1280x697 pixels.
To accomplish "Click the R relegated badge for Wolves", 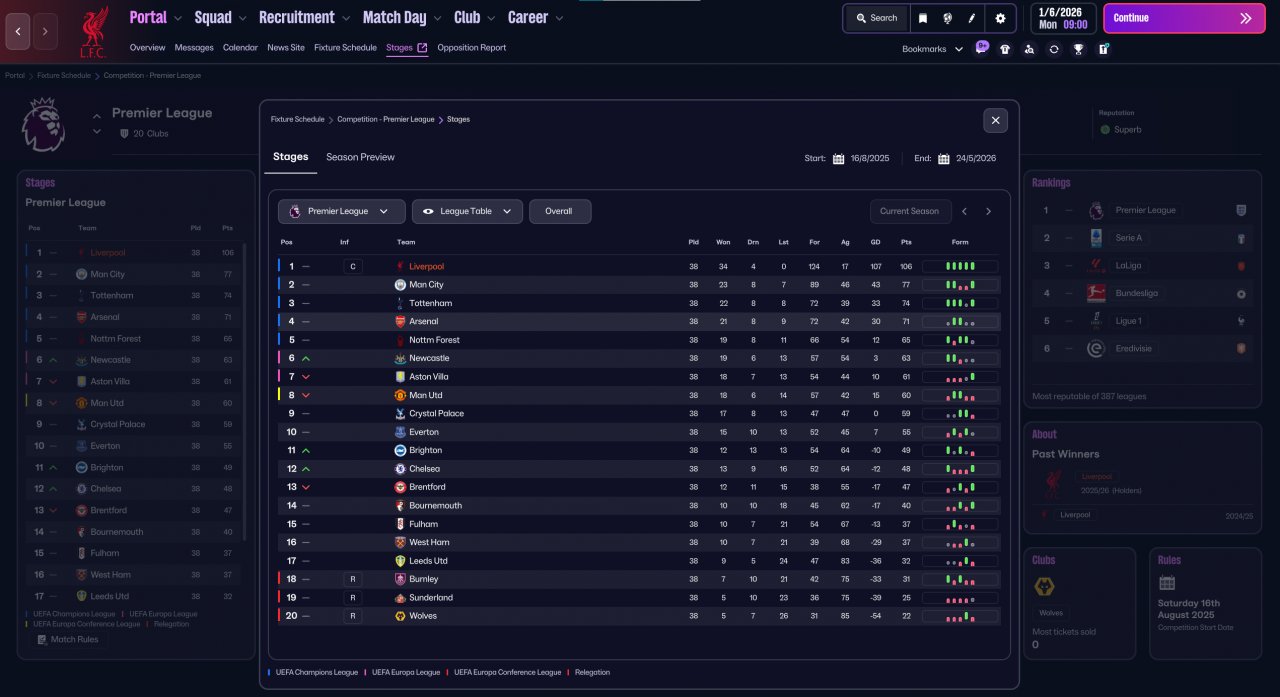I will [x=351, y=616].
